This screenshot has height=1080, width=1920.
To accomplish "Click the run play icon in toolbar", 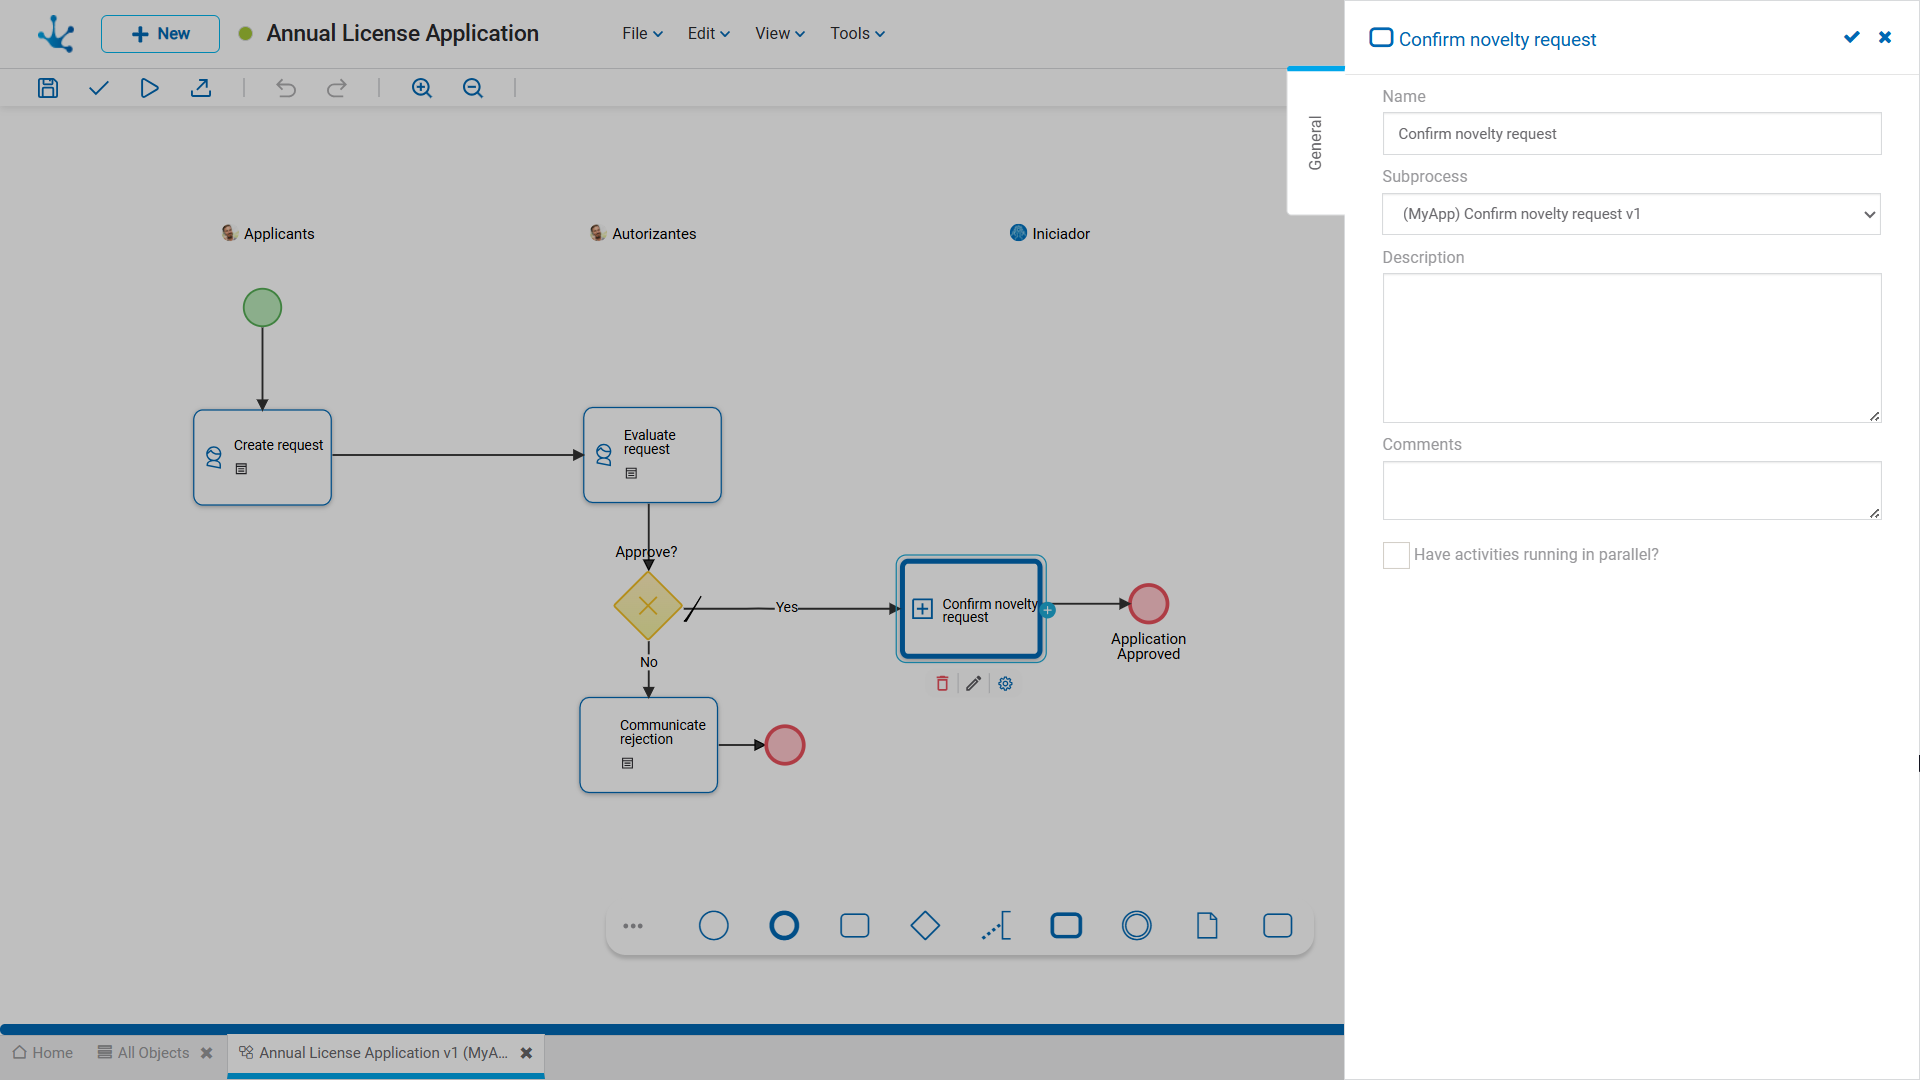I will pyautogui.click(x=149, y=88).
